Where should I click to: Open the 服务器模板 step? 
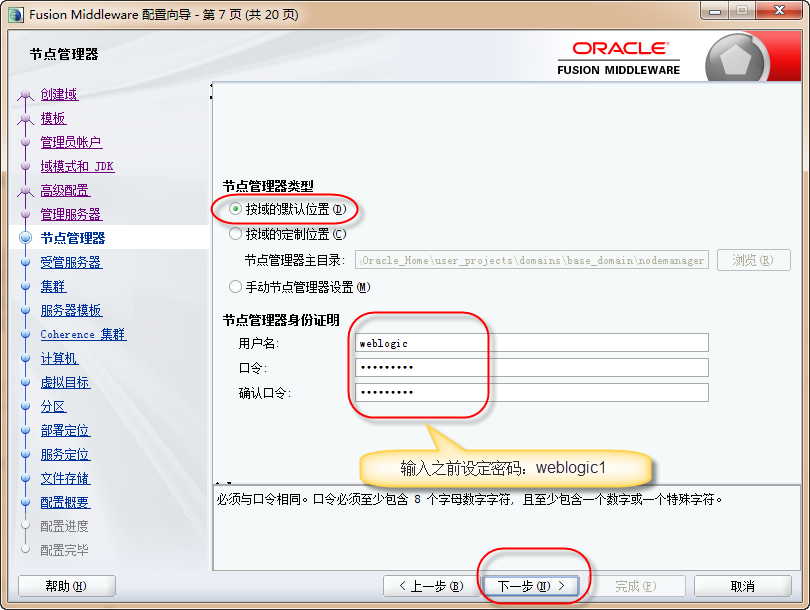point(71,310)
